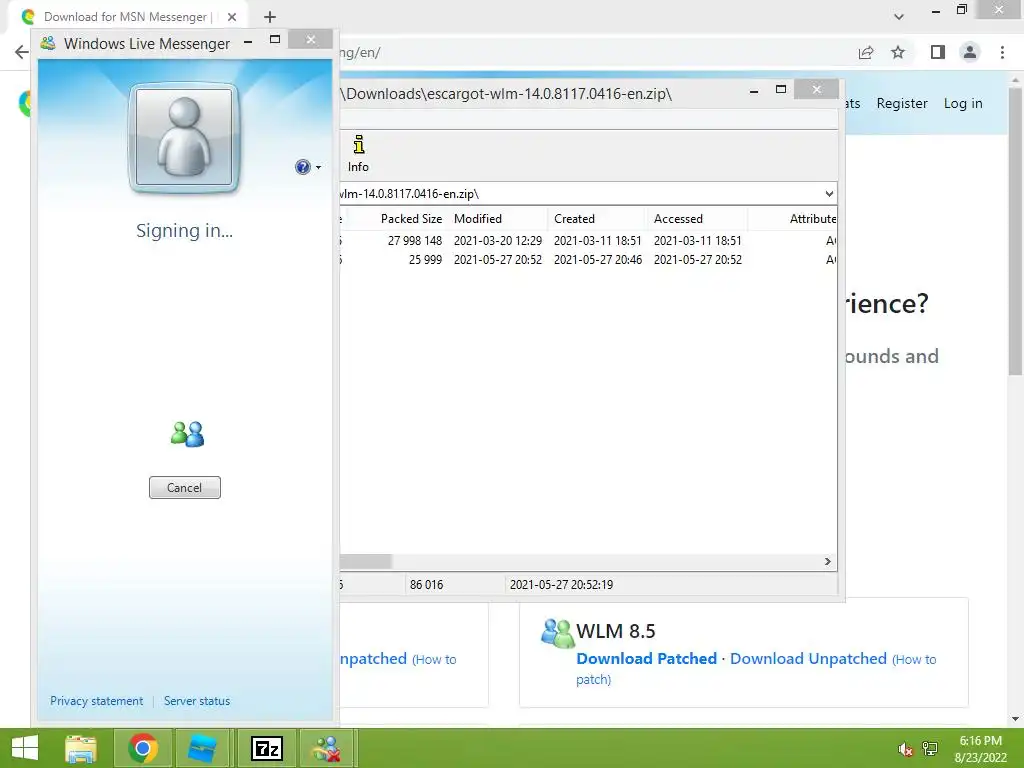Select the Download for MSN Messenger tab
The image size is (1024, 768).
tap(127, 17)
